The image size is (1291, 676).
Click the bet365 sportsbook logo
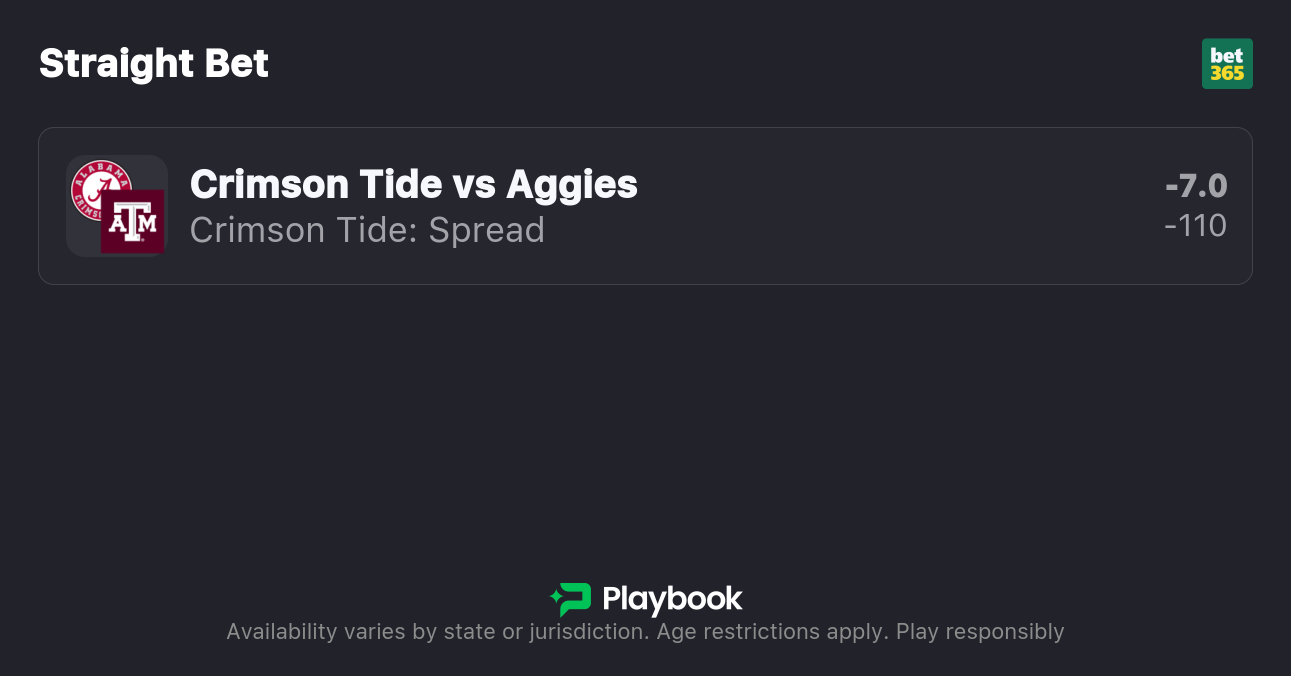(1226, 64)
